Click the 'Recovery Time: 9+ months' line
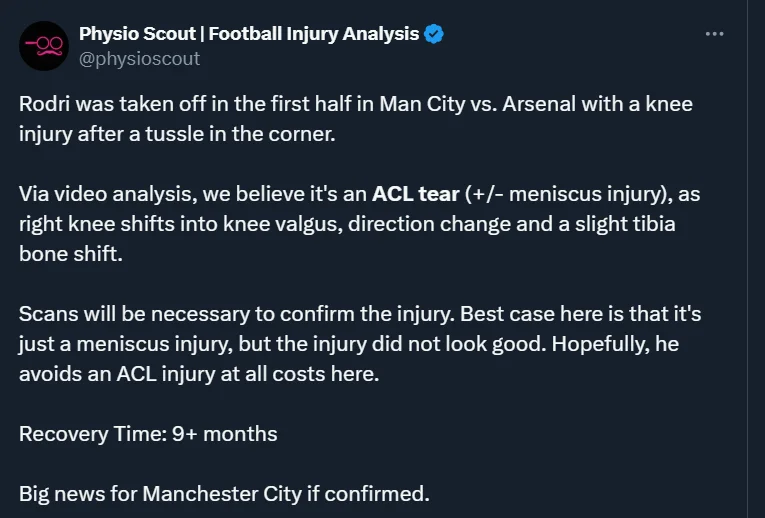 (148, 434)
